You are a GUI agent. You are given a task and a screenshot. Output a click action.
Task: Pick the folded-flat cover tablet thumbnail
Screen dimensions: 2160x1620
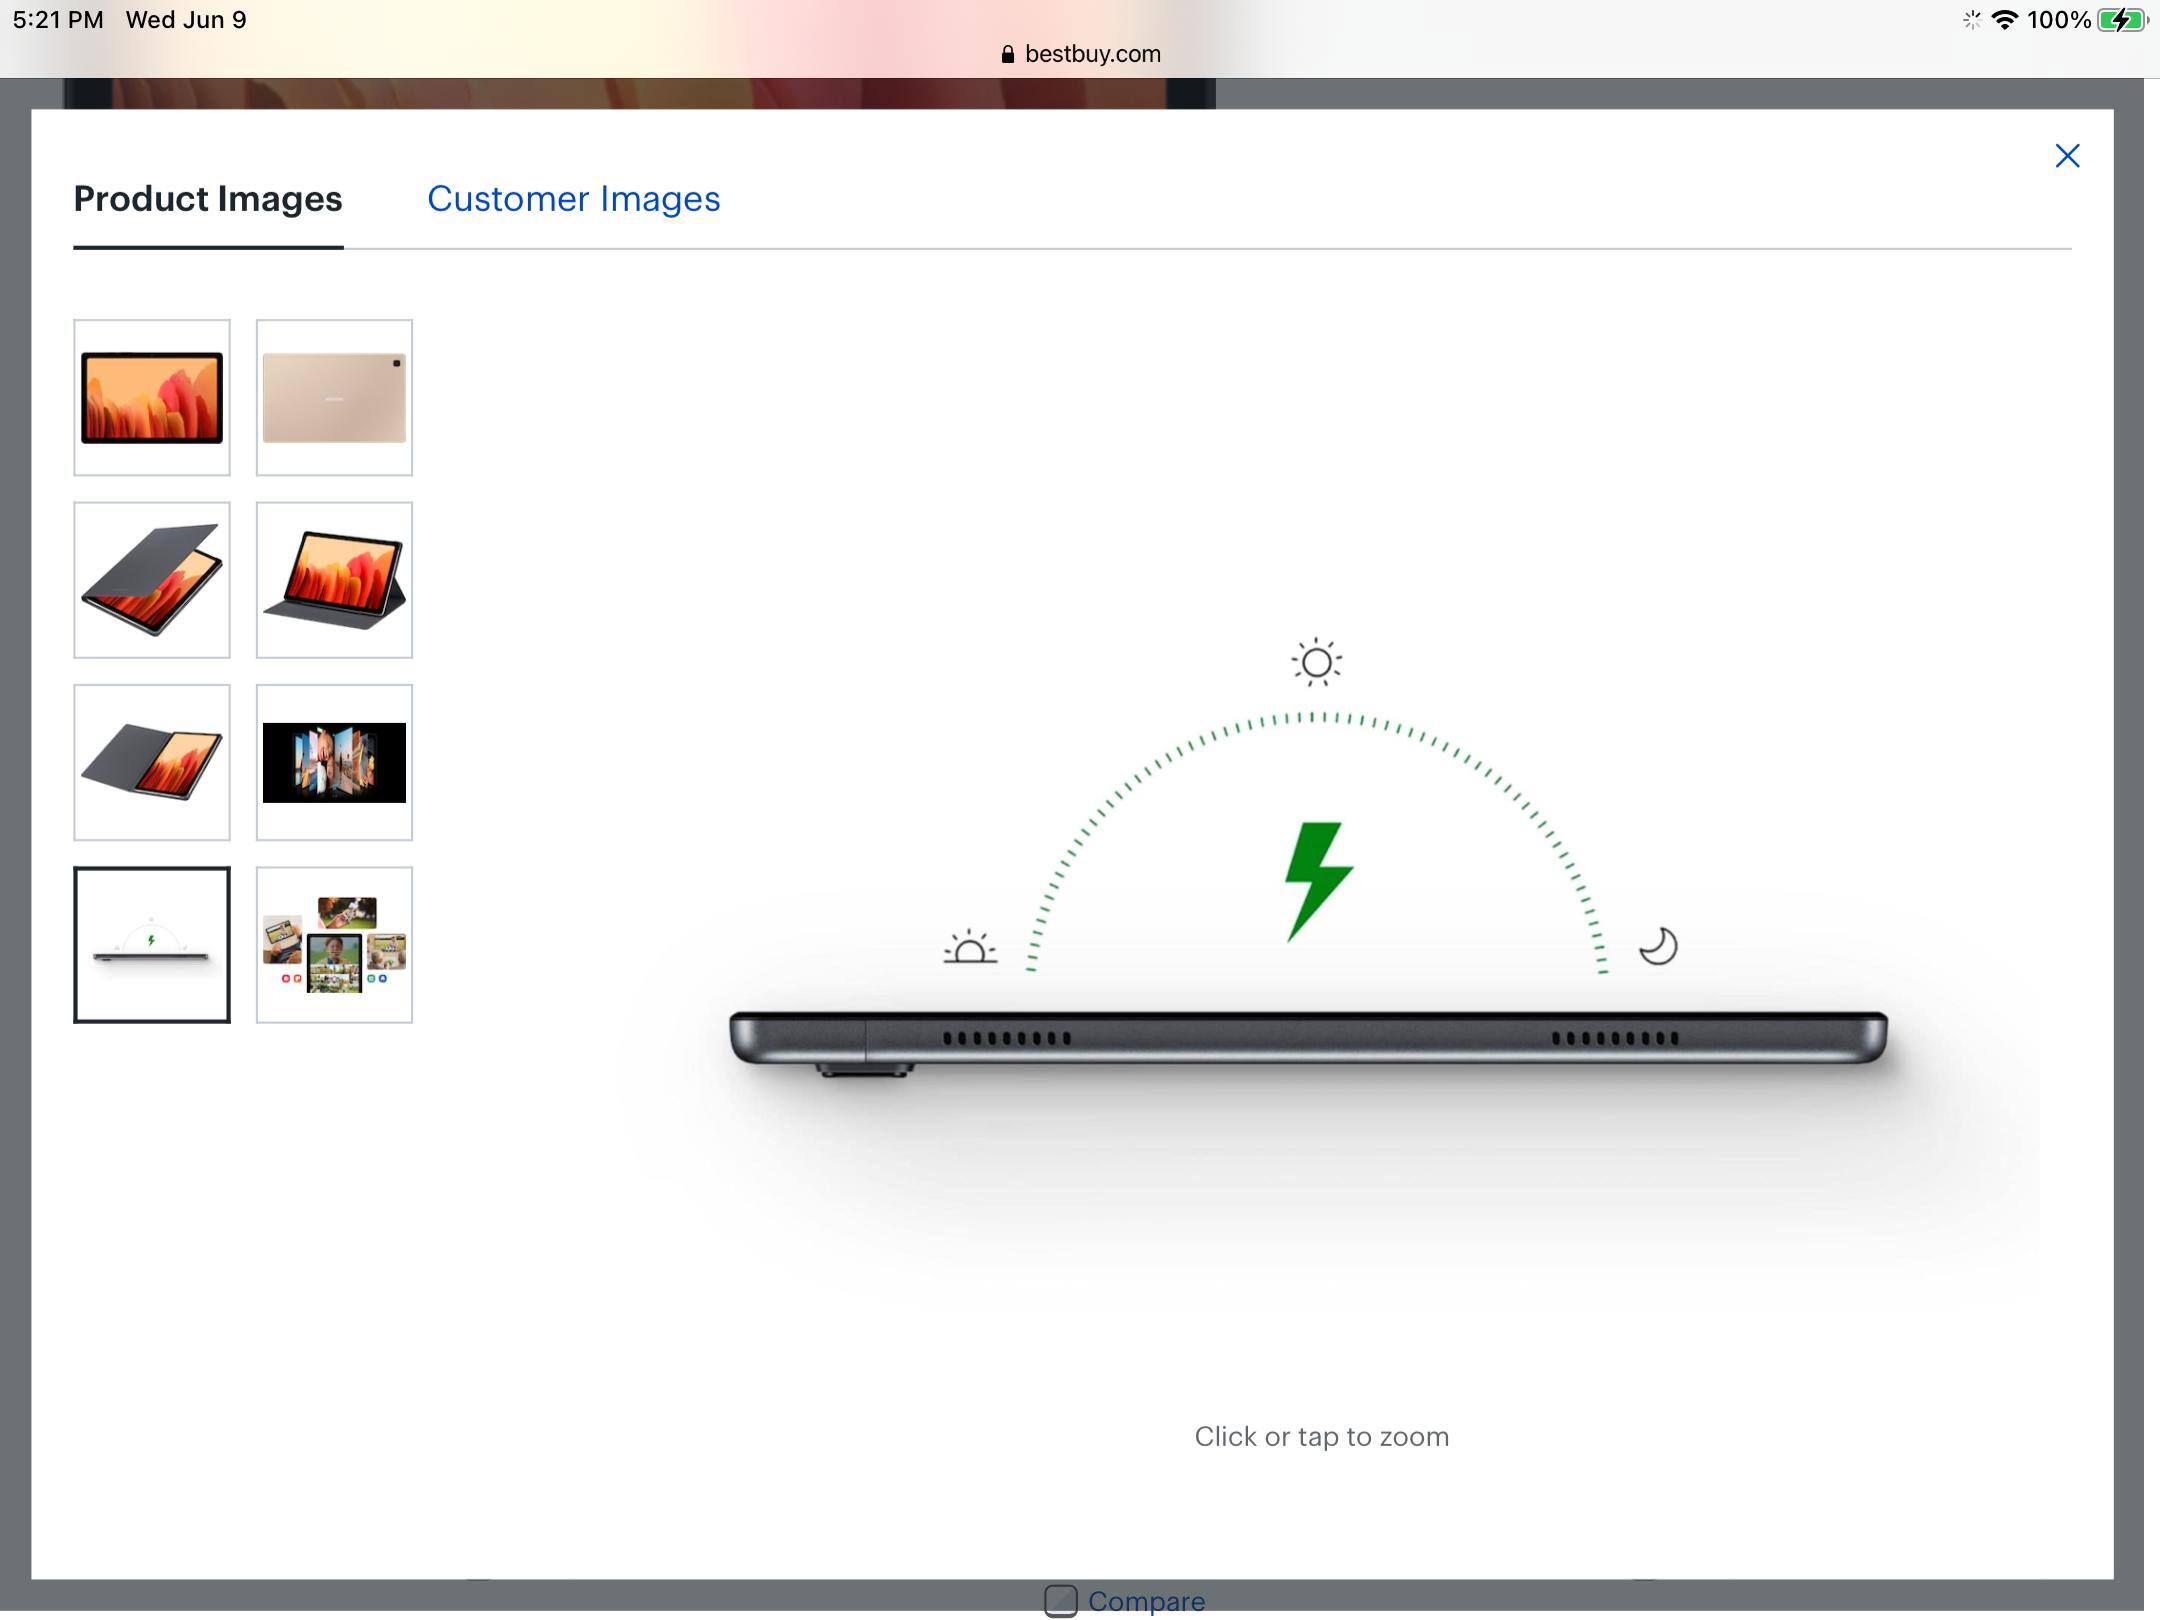tap(152, 762)
